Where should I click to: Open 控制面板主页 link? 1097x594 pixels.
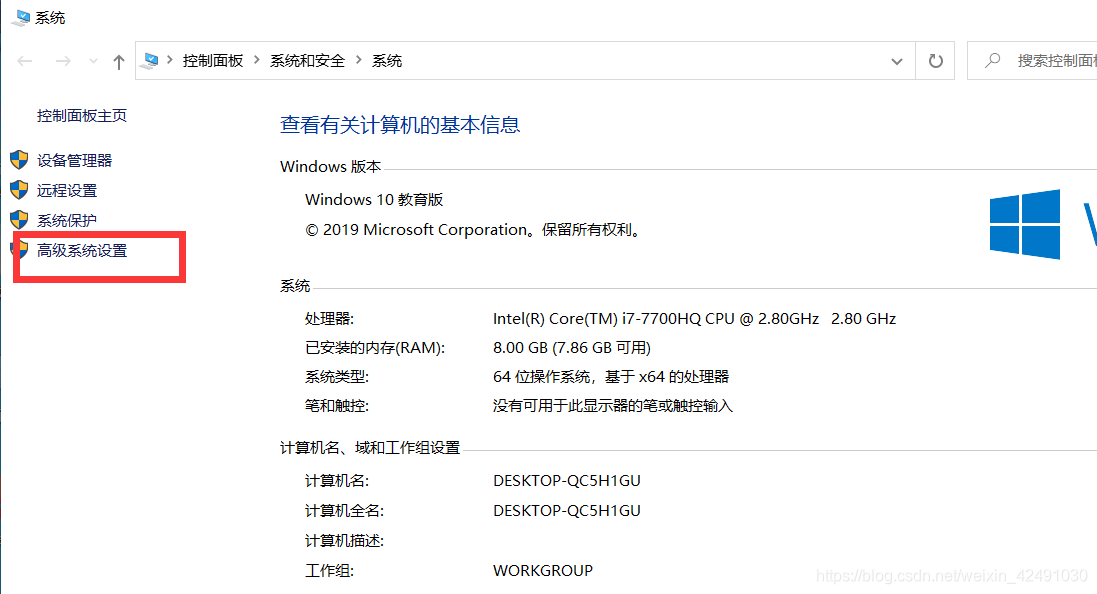(82, 115)
